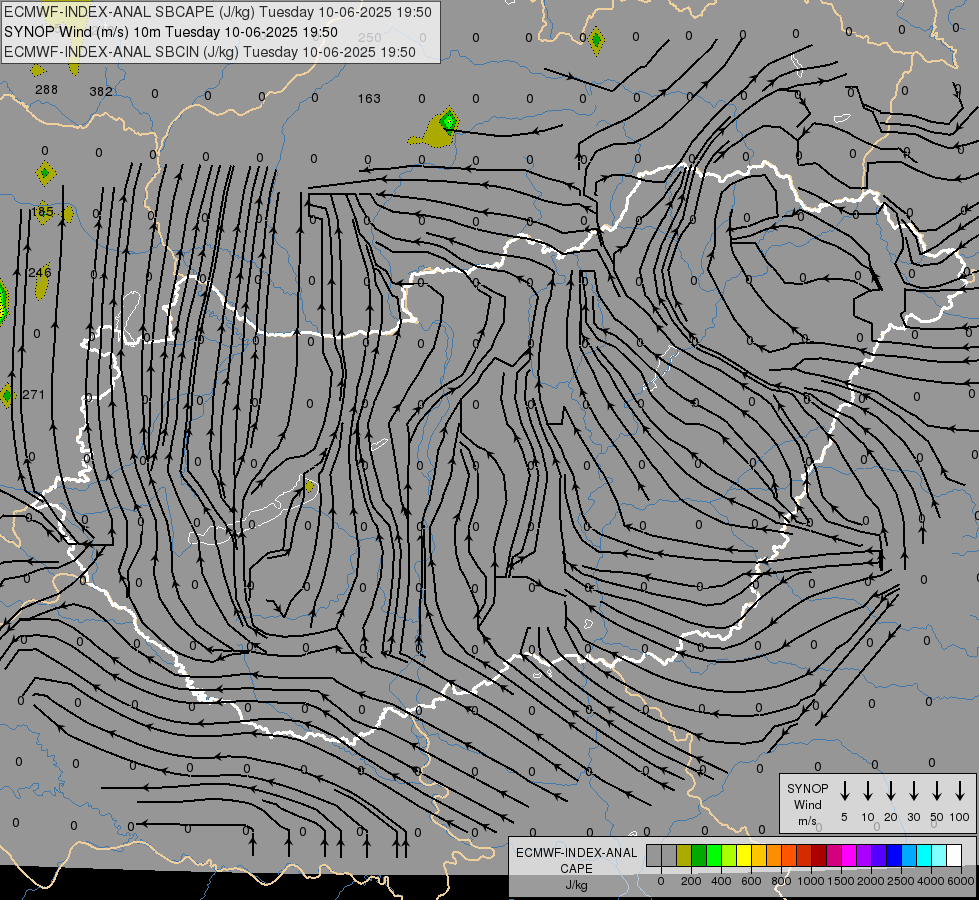Screen dimensions: 979x900
Task: Click the 2500 tick label in CAPE legend
Action: click(901, 881)
